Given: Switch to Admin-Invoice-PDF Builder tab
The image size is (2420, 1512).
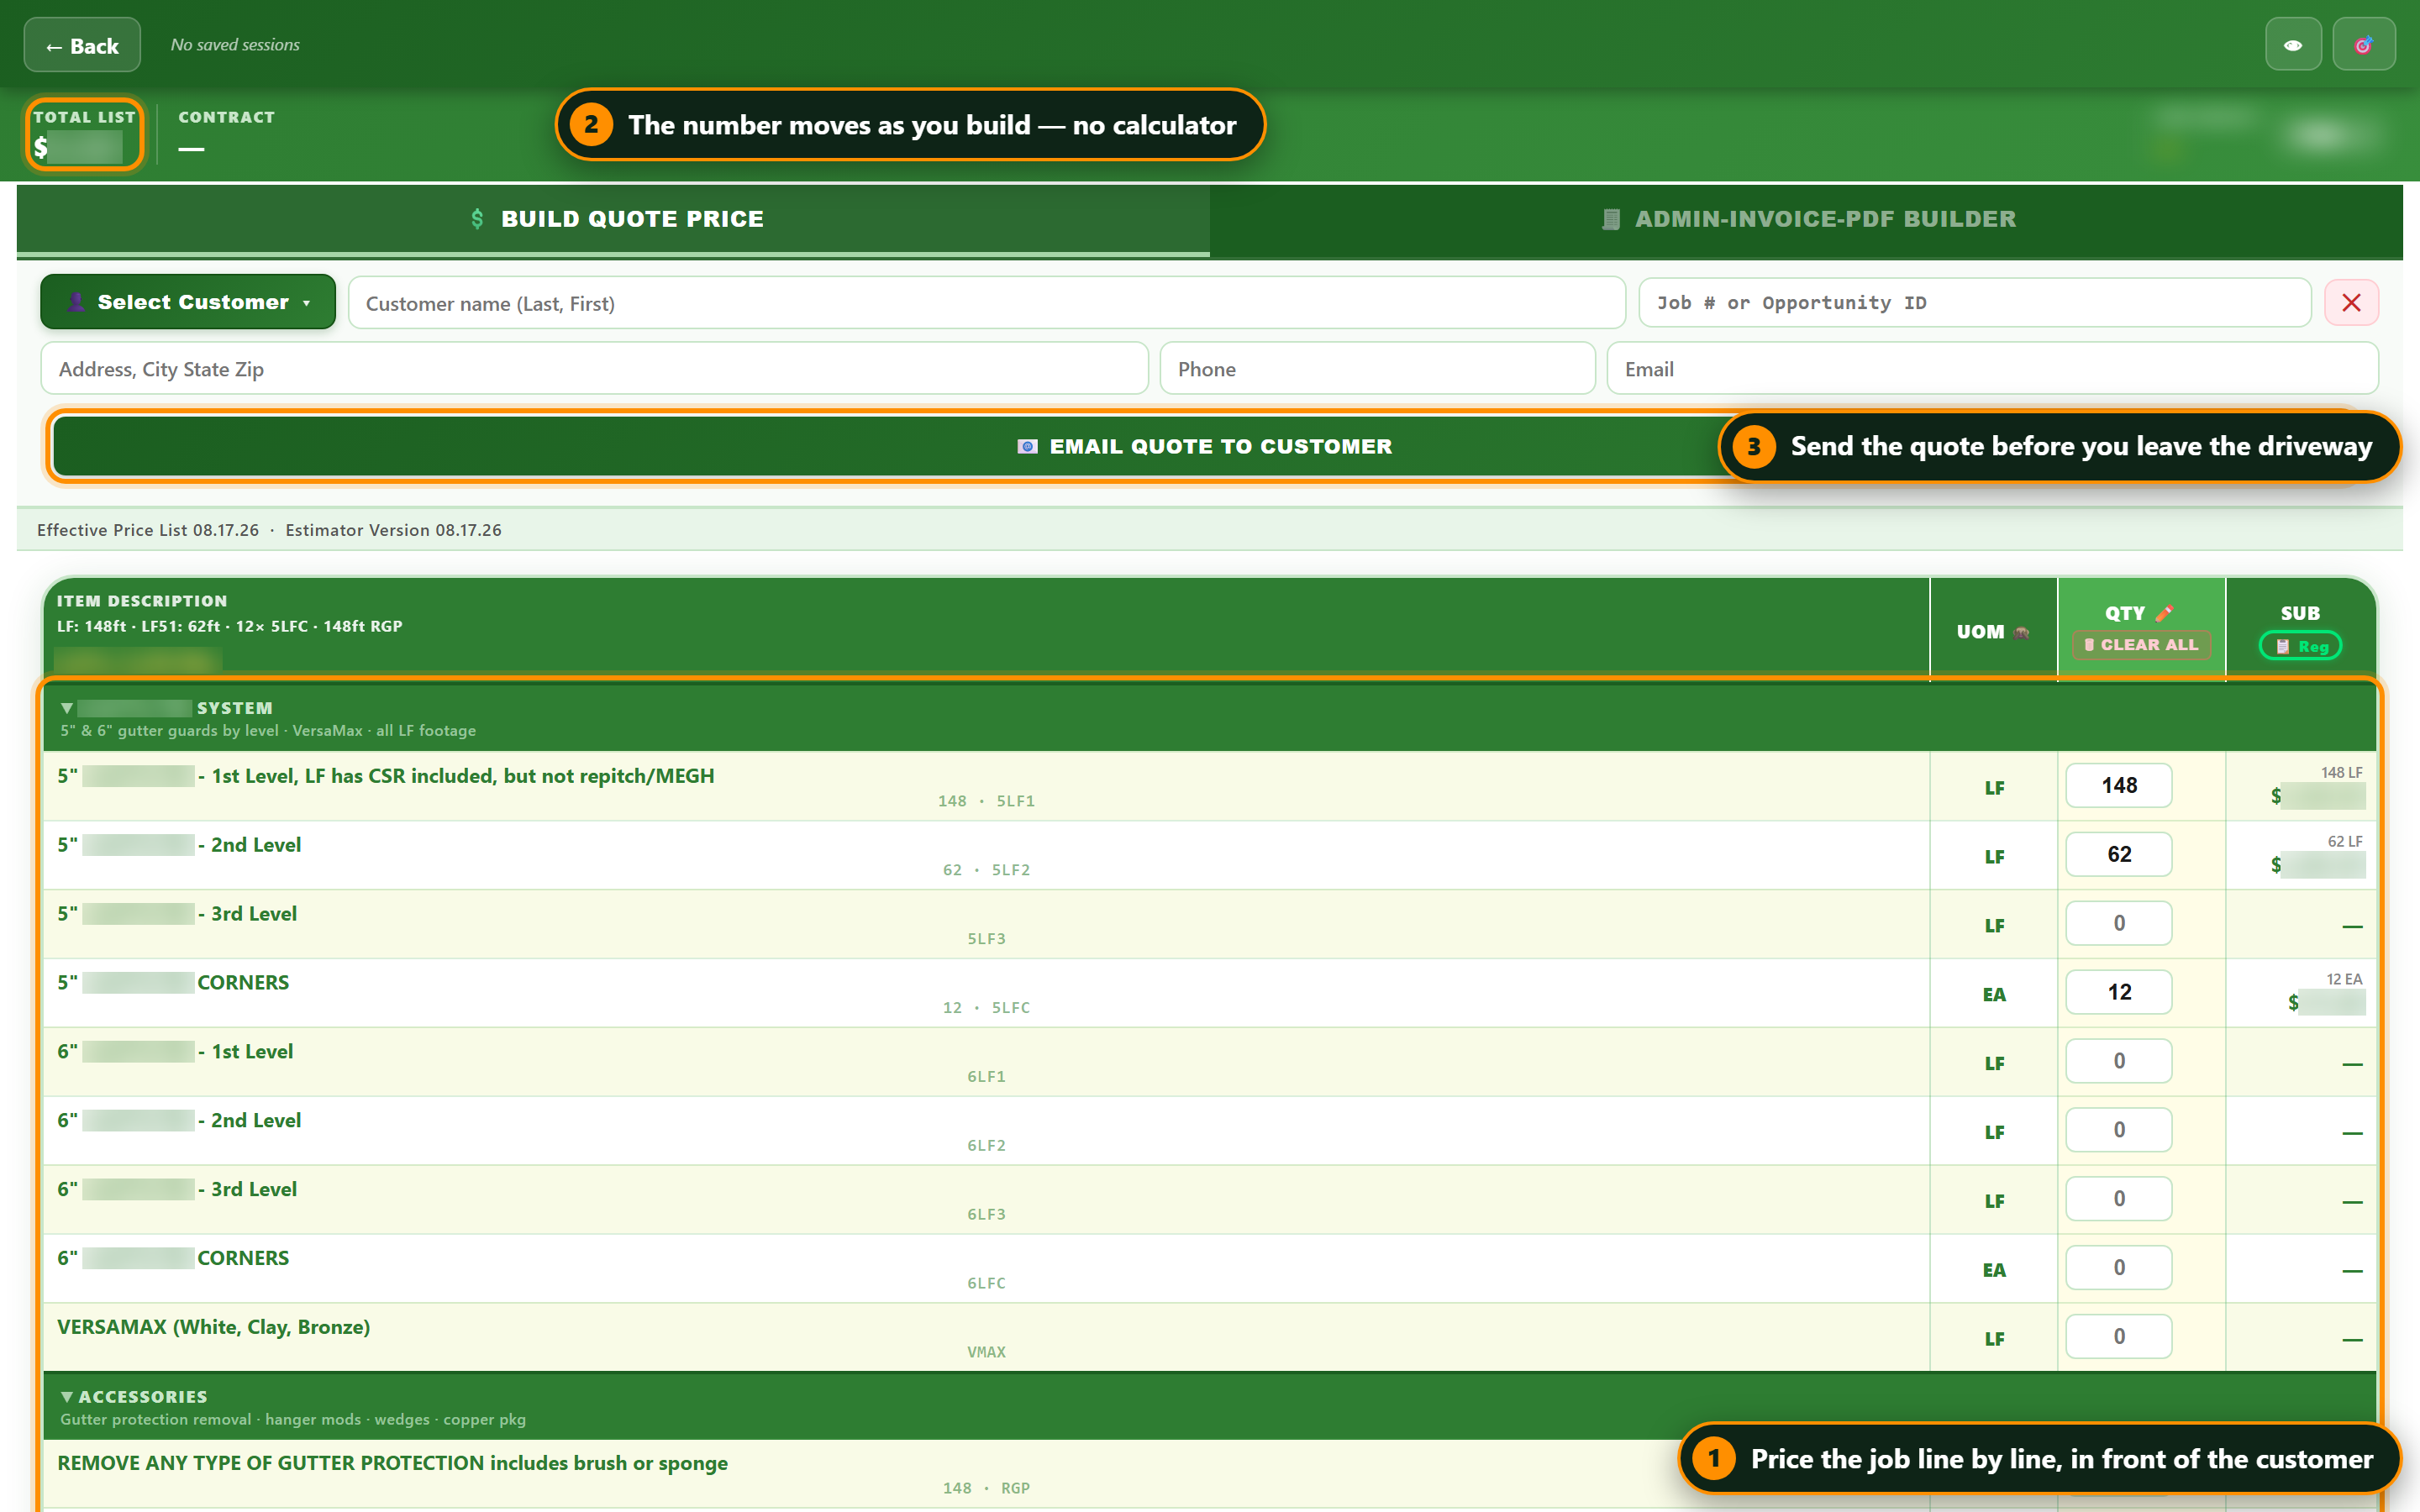Looking at the screenshot, I should tap(1806, 219).
